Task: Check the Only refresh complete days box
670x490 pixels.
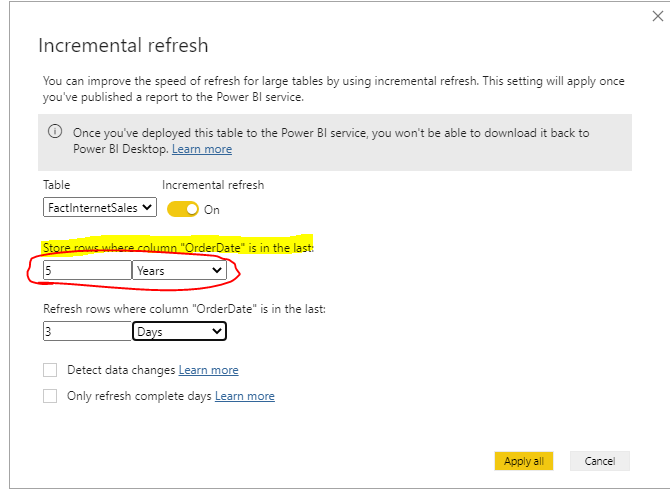Action: tap(50, 396)
